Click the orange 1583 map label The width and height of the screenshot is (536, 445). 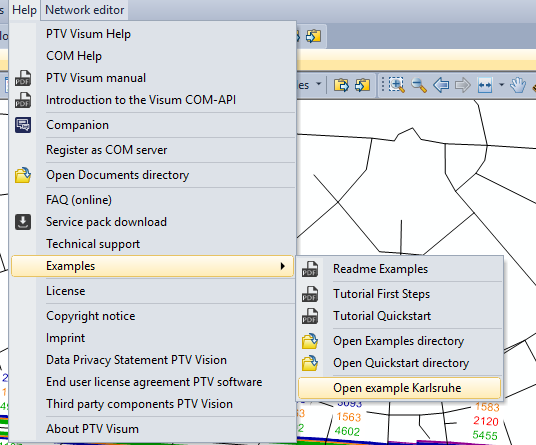(x=487, y=407)
